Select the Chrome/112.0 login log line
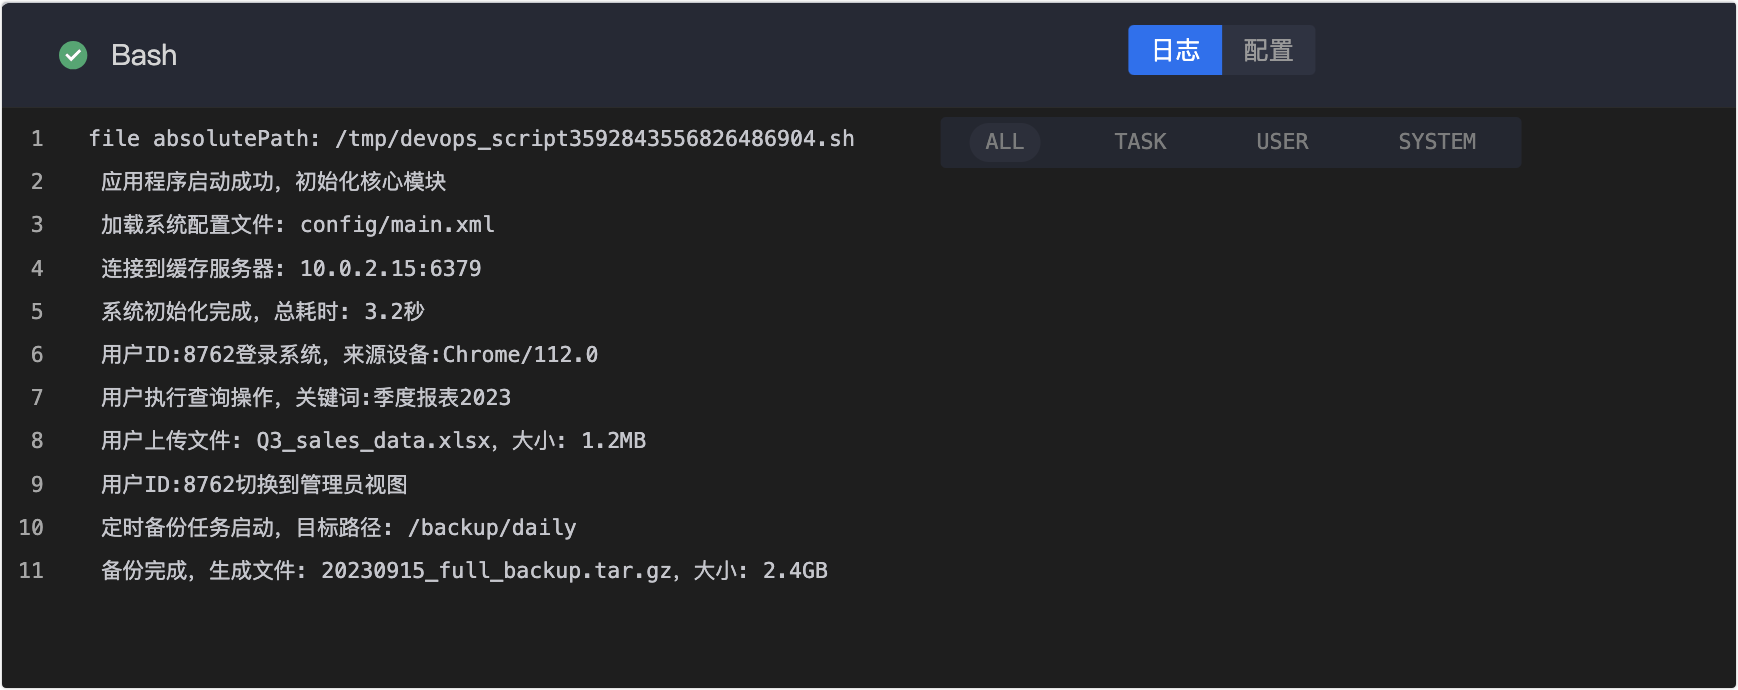Screen dimensions: 1738x690 tap(349, 355)
